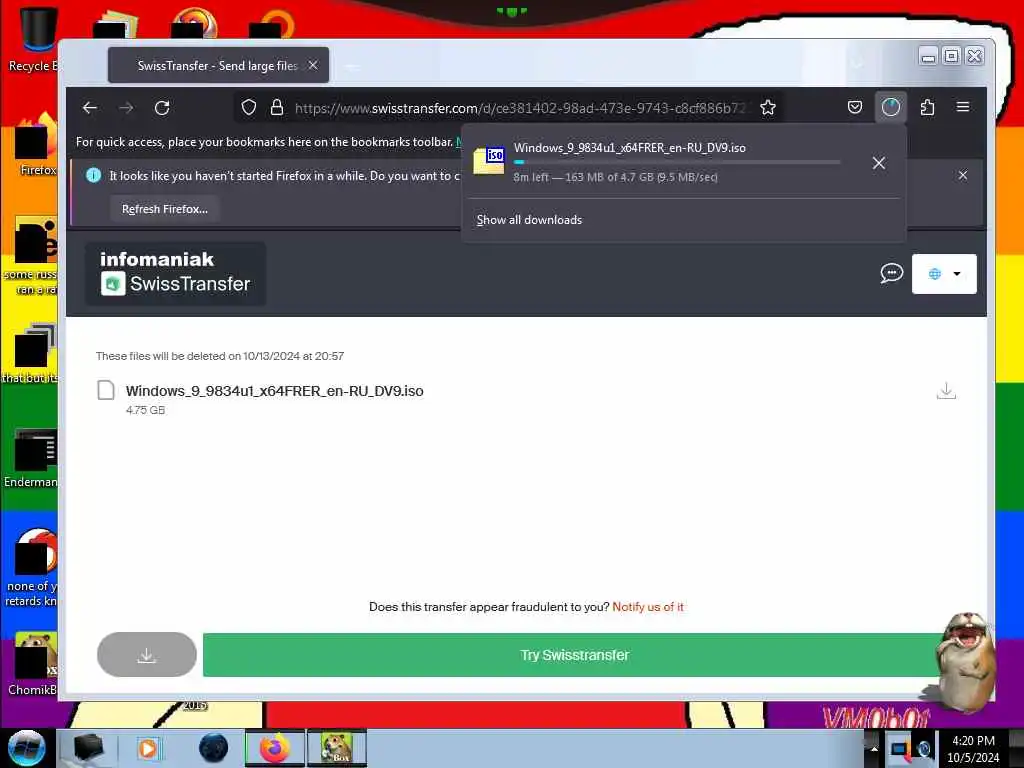
Task: Click the infomaniak SwissTransfer logo
Action: tap(175, 273)
